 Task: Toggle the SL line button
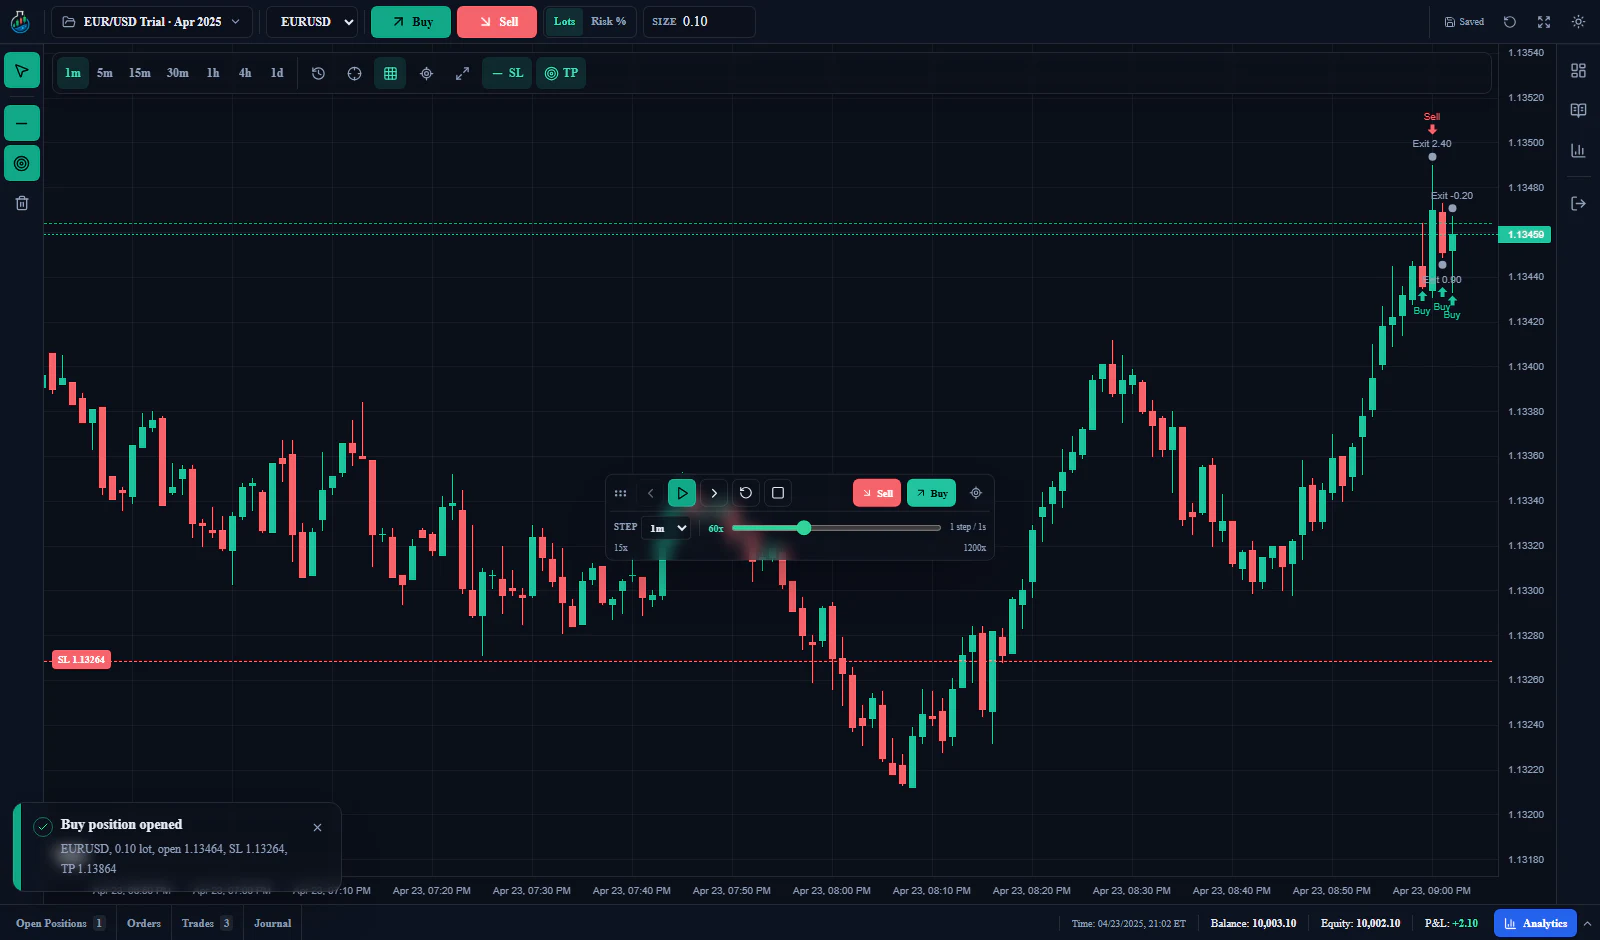pos(507,73)
